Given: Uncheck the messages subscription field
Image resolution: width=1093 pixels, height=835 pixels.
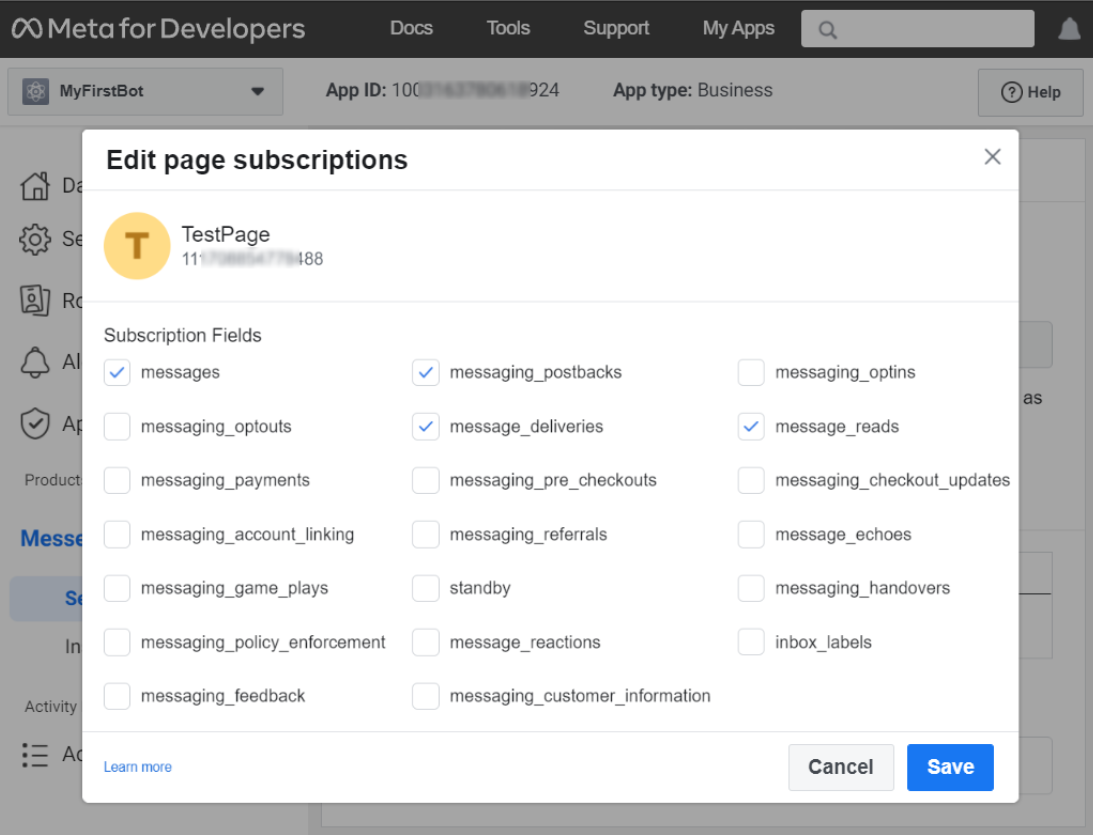Looking at the screenshot, I should pos(117,373).
